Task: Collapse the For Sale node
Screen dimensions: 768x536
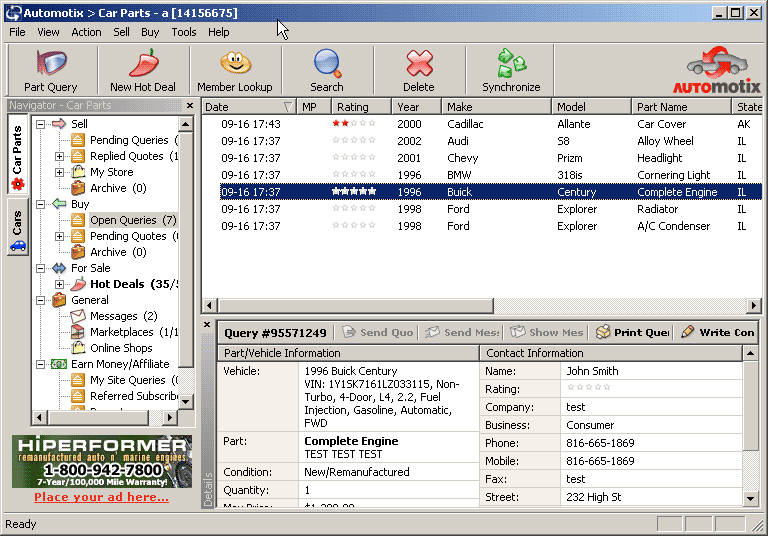Action: point(41,268)
